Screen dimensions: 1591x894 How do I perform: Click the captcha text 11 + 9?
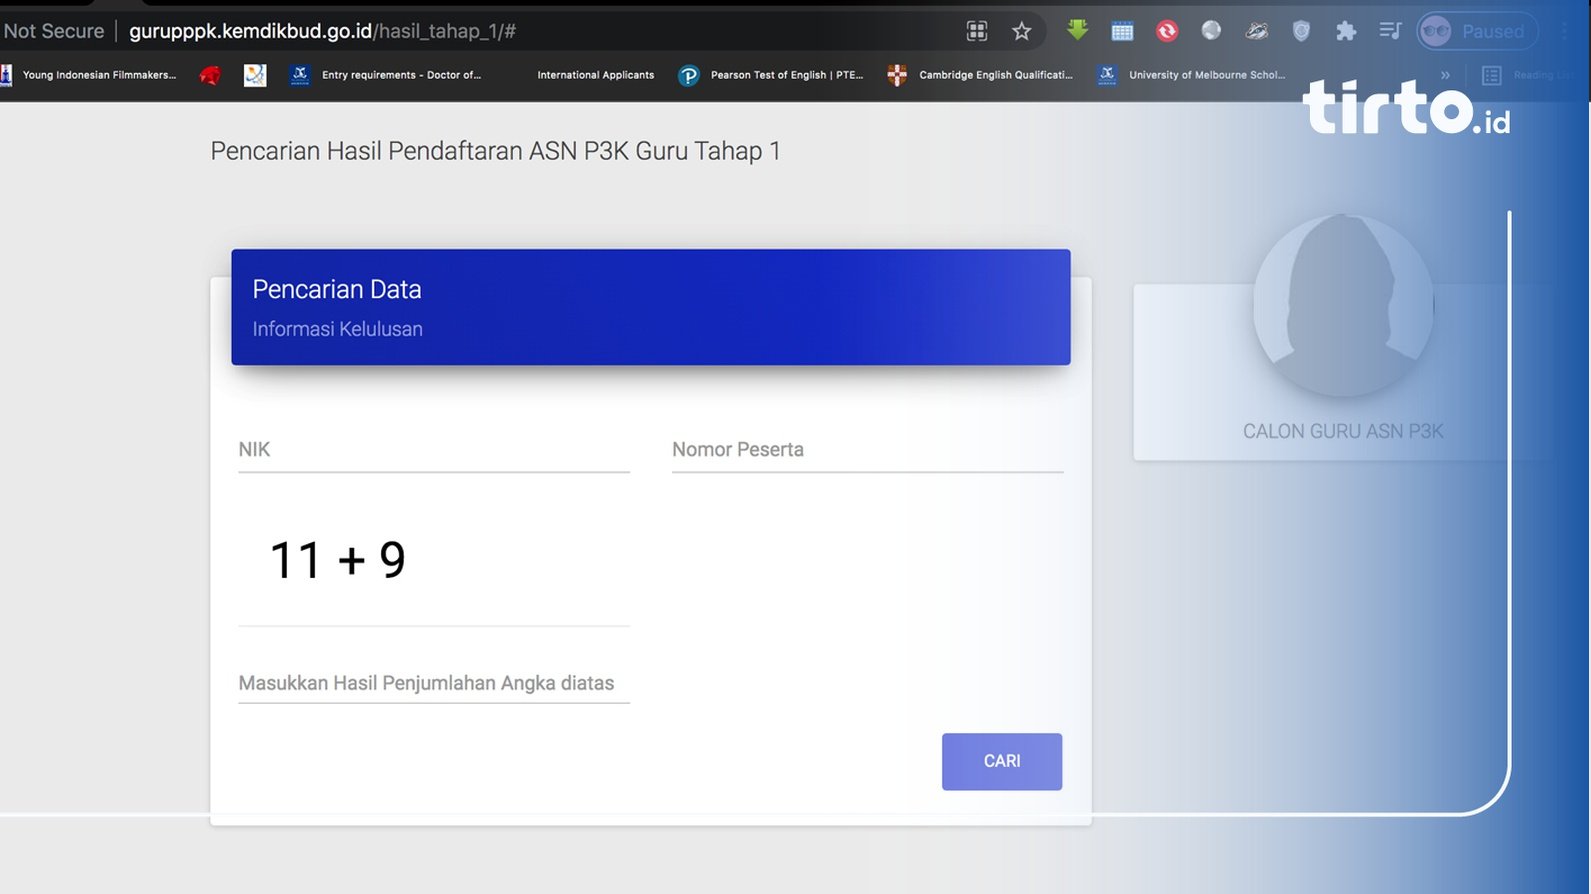click(337, 559)
